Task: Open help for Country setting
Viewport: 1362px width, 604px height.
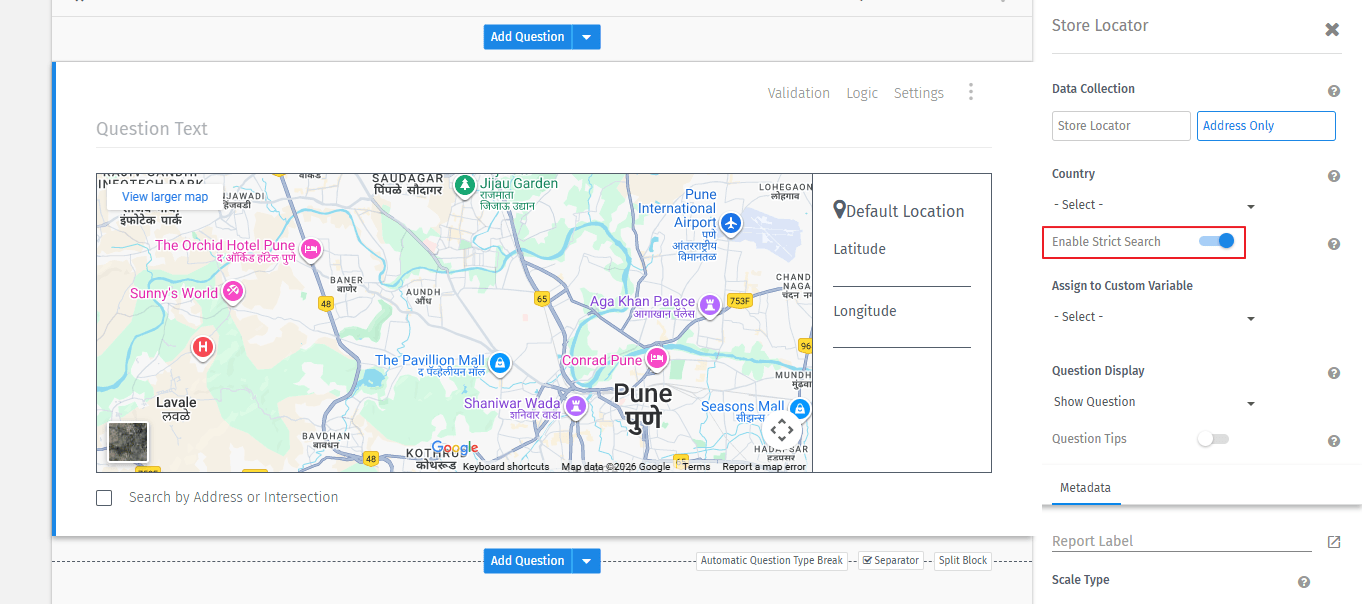Action: [1334, 176]
